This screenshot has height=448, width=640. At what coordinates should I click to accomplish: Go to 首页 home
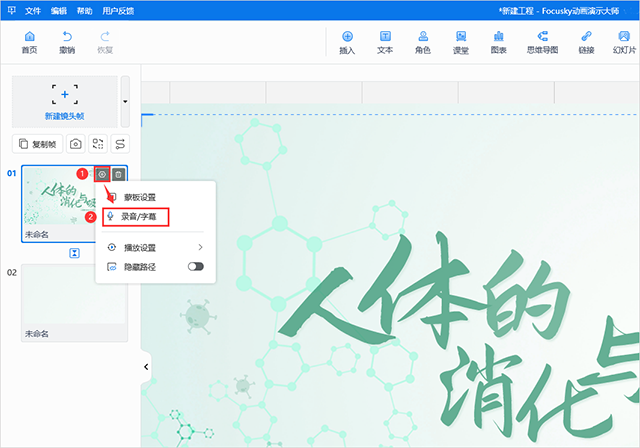pyautogui.click(x=29, y=42)
